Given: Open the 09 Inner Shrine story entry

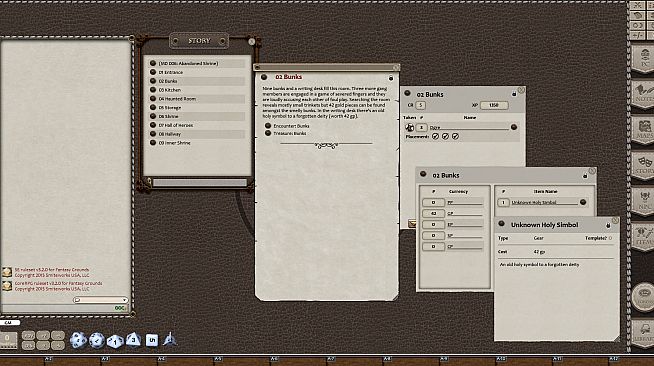Looking at the screenshot, I should pyautogui.click(x=174, y=143).
